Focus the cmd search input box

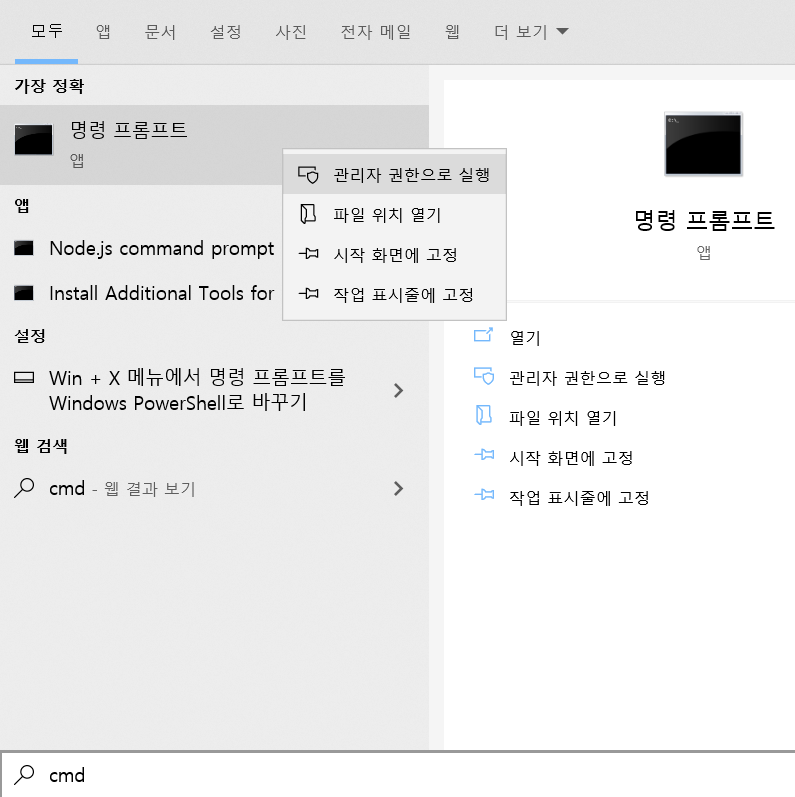[399, 775]
